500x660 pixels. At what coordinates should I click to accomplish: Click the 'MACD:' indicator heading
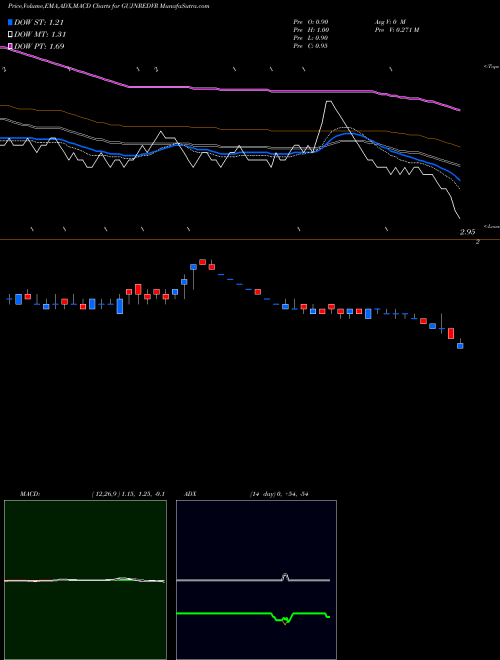[x=30, y=494]
